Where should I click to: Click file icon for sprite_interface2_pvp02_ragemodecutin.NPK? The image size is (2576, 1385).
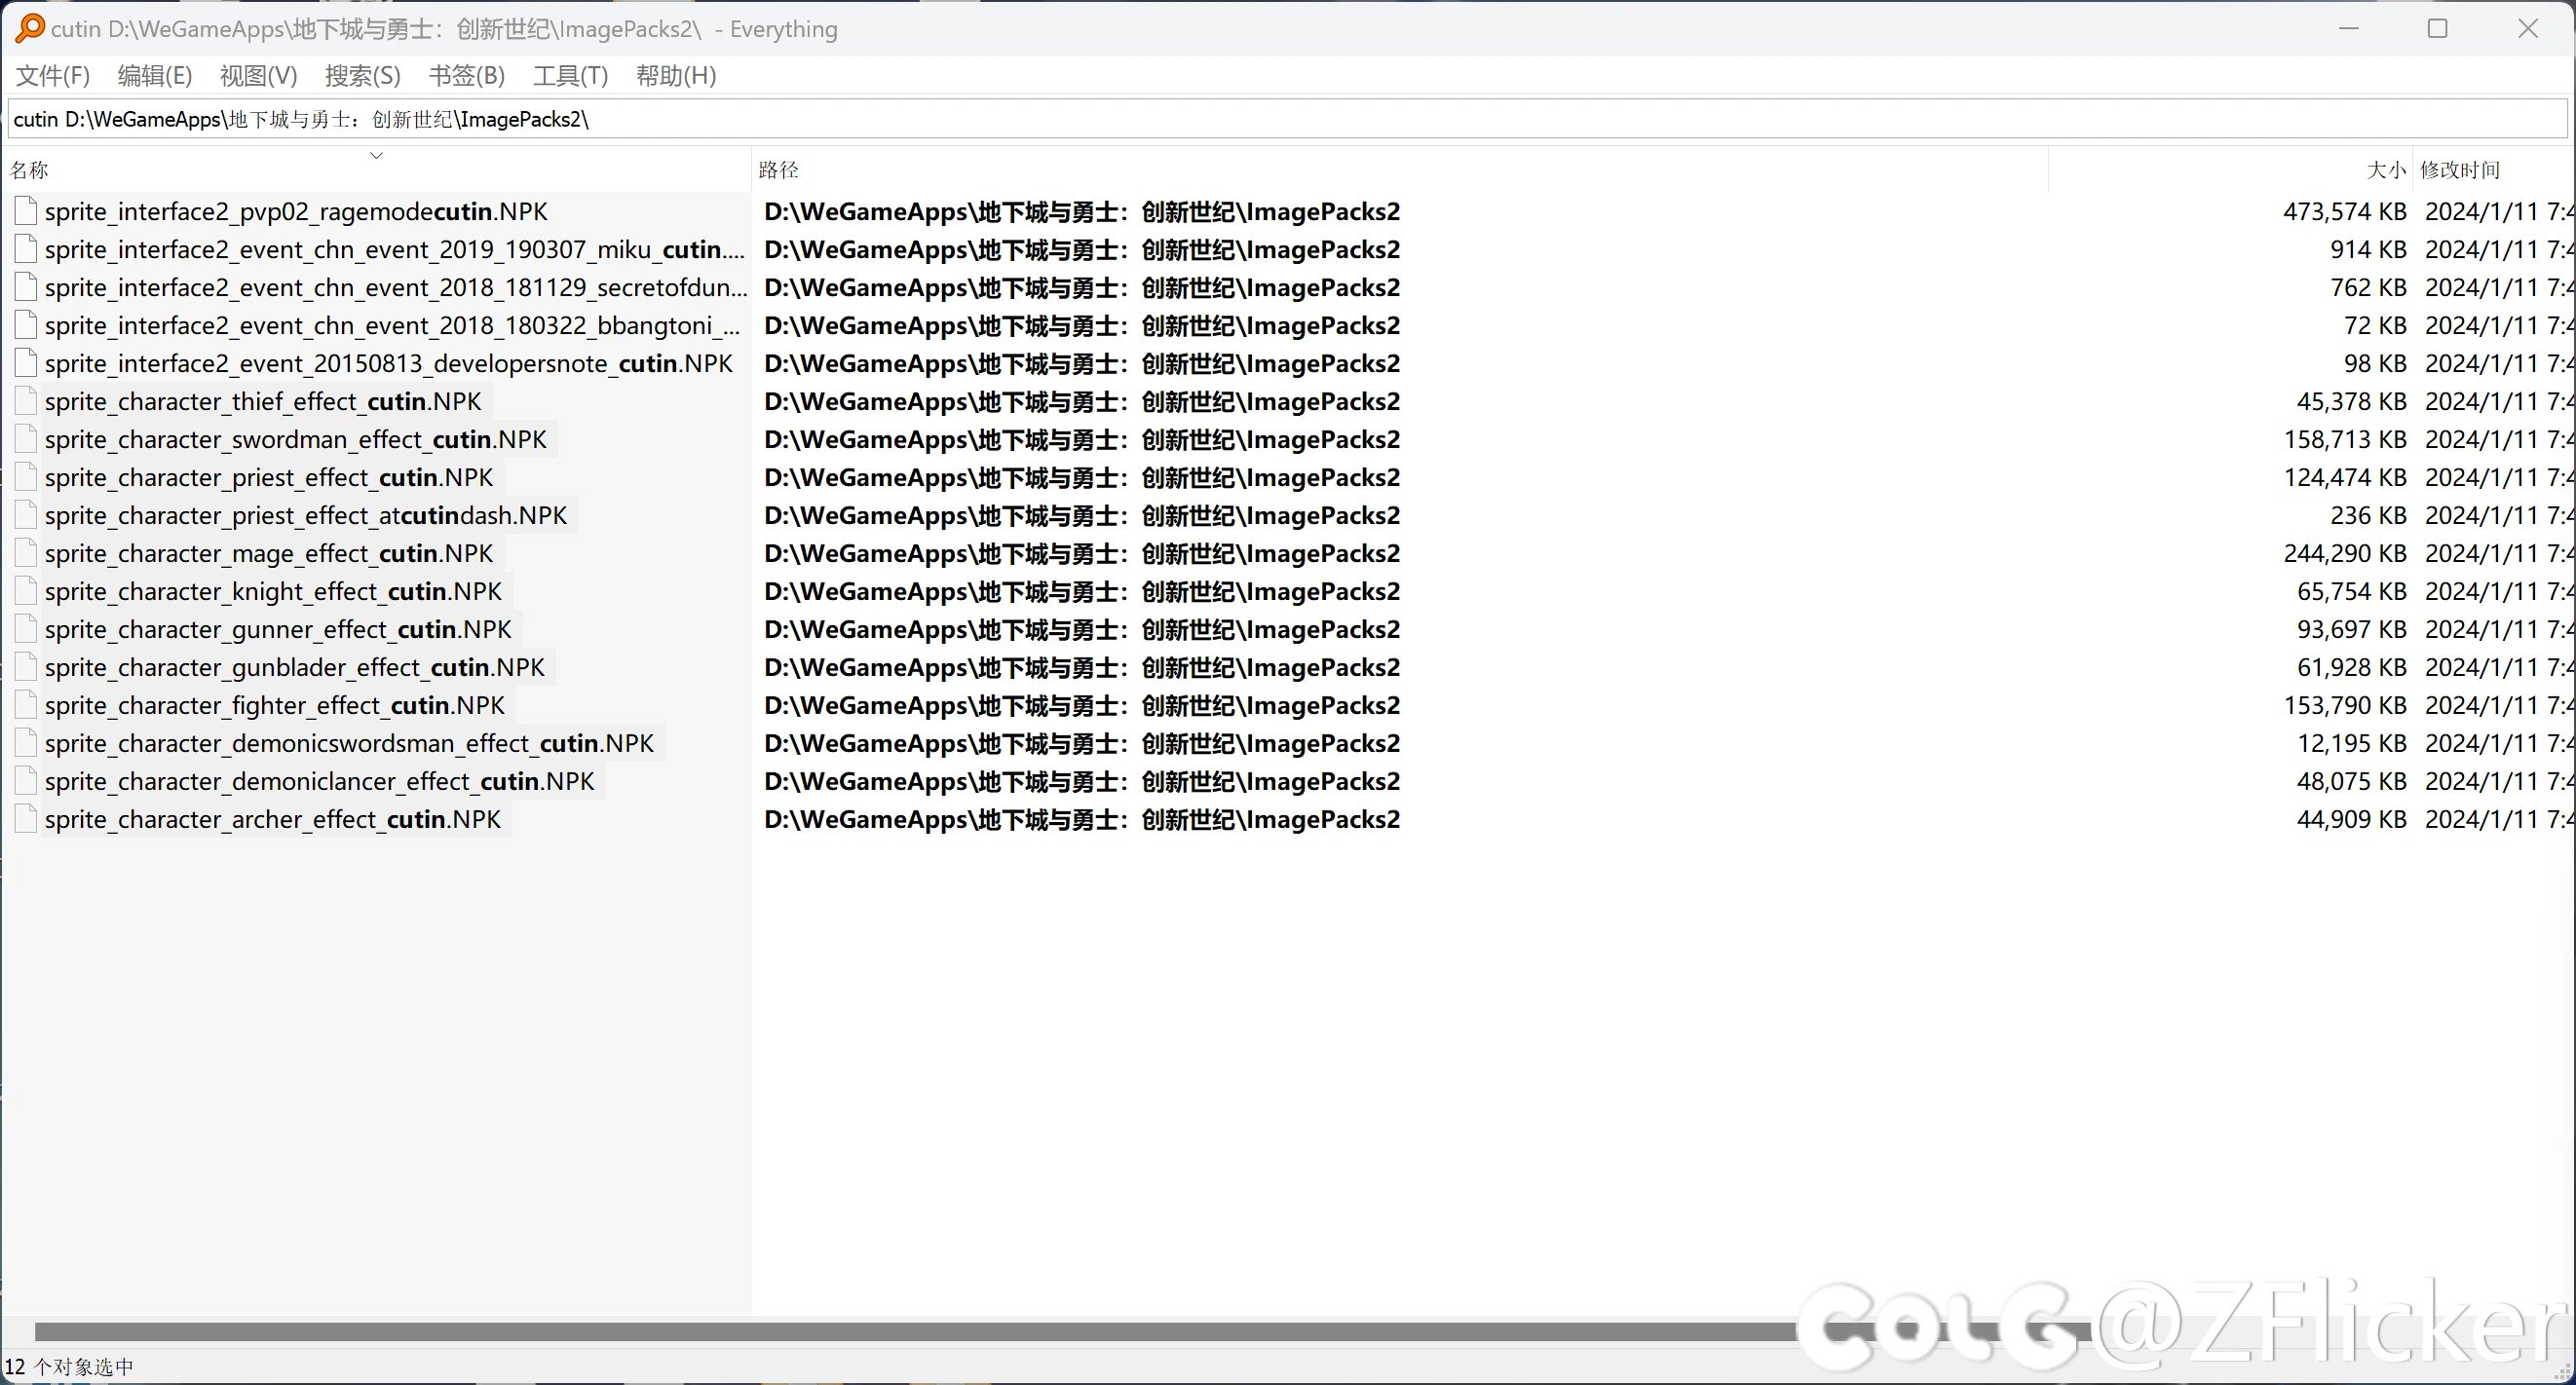click(x=27, y=211)
